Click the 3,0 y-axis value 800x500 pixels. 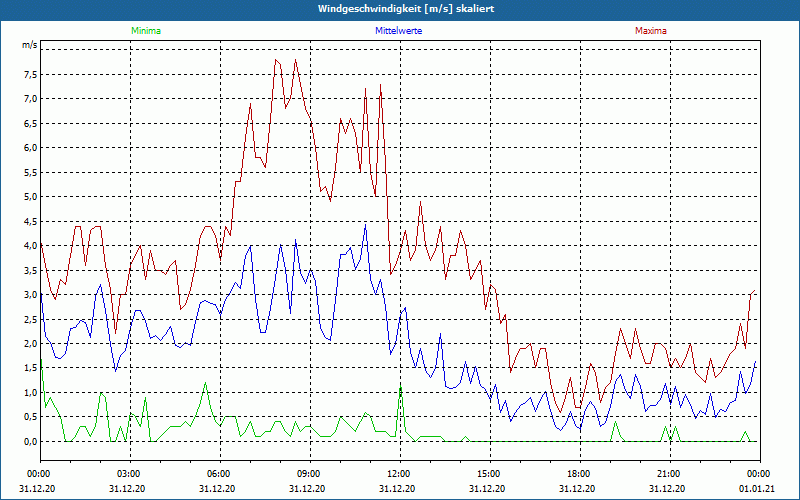coord(31,295)
